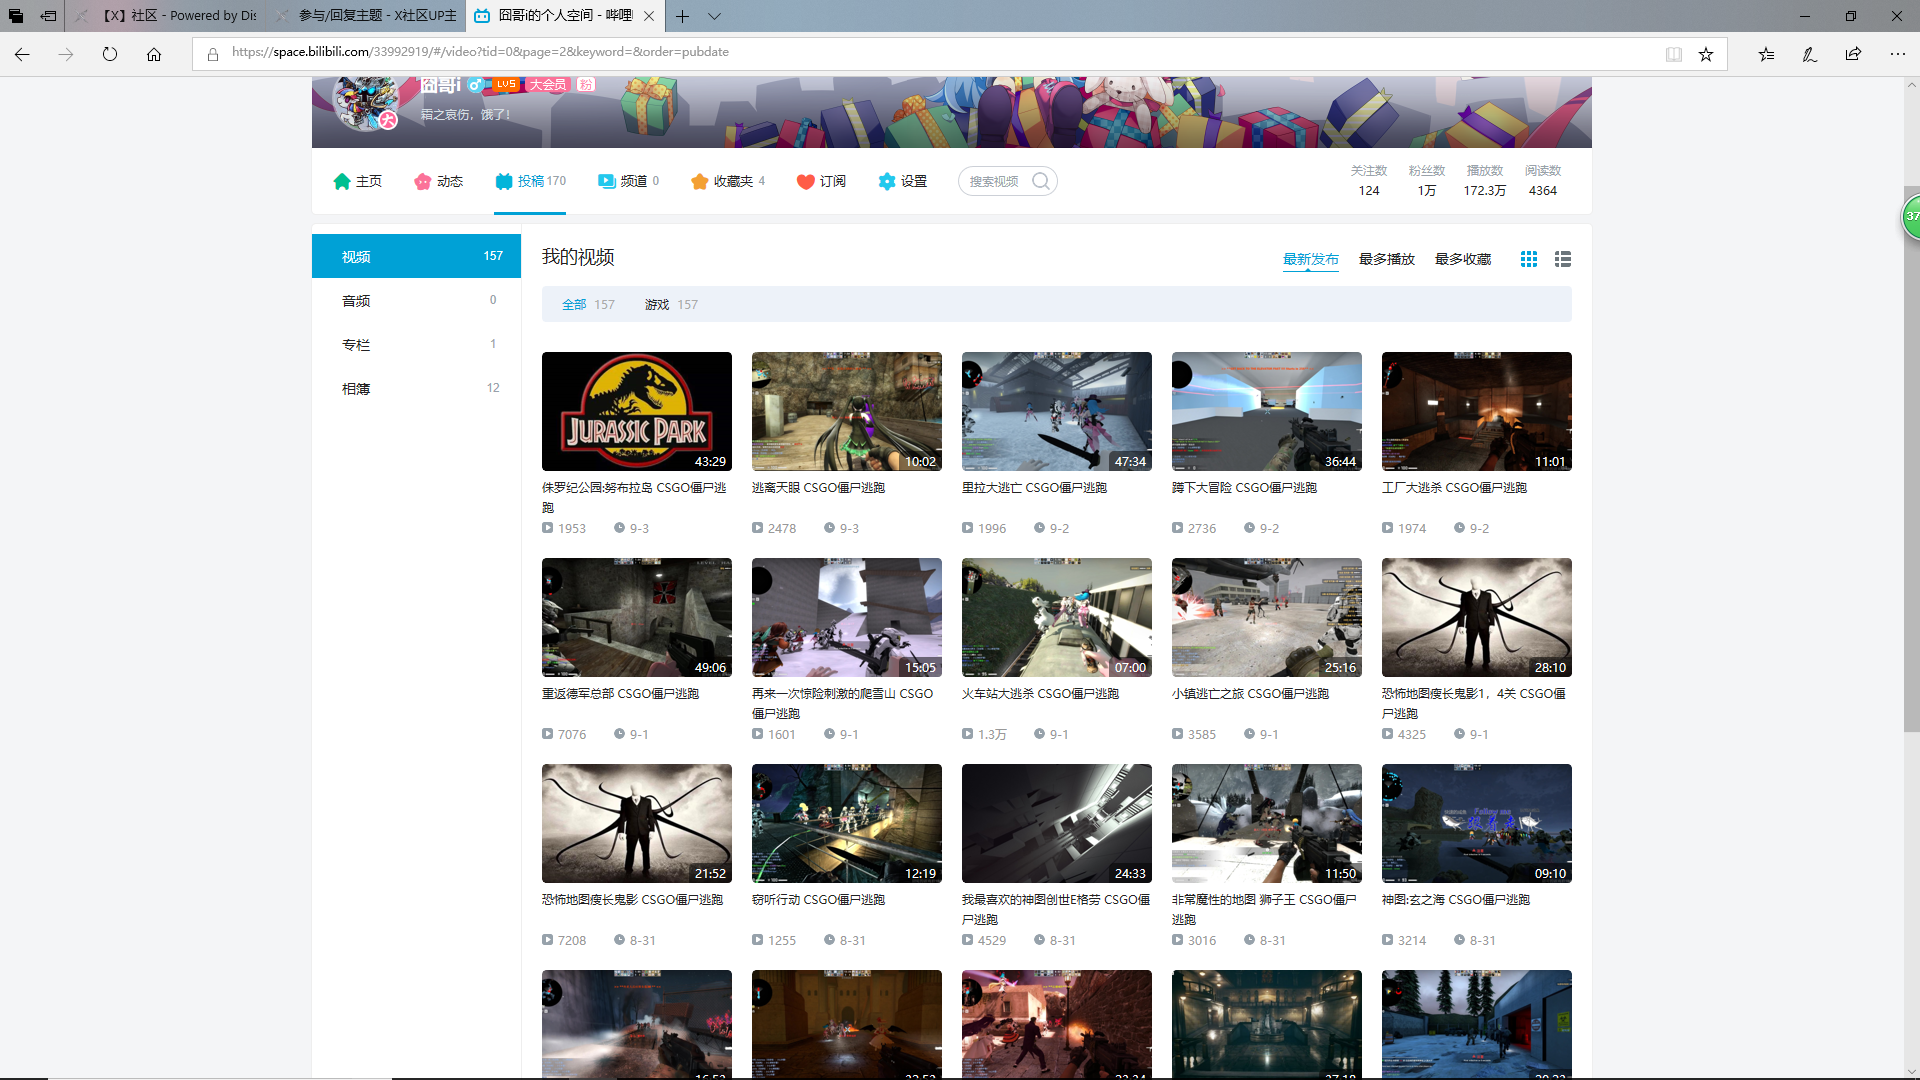Switch to list view layout icon

(1562, 259)
